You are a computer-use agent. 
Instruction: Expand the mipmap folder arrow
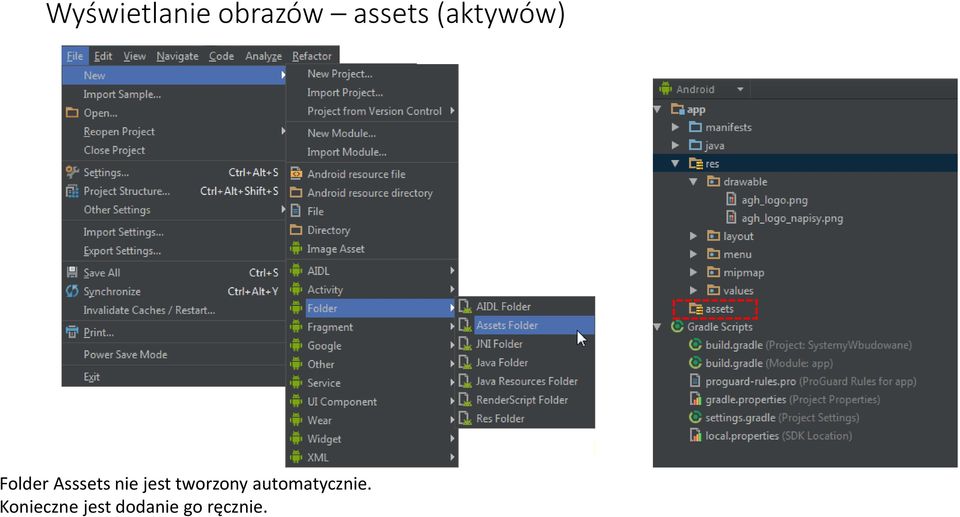[694, 272]
